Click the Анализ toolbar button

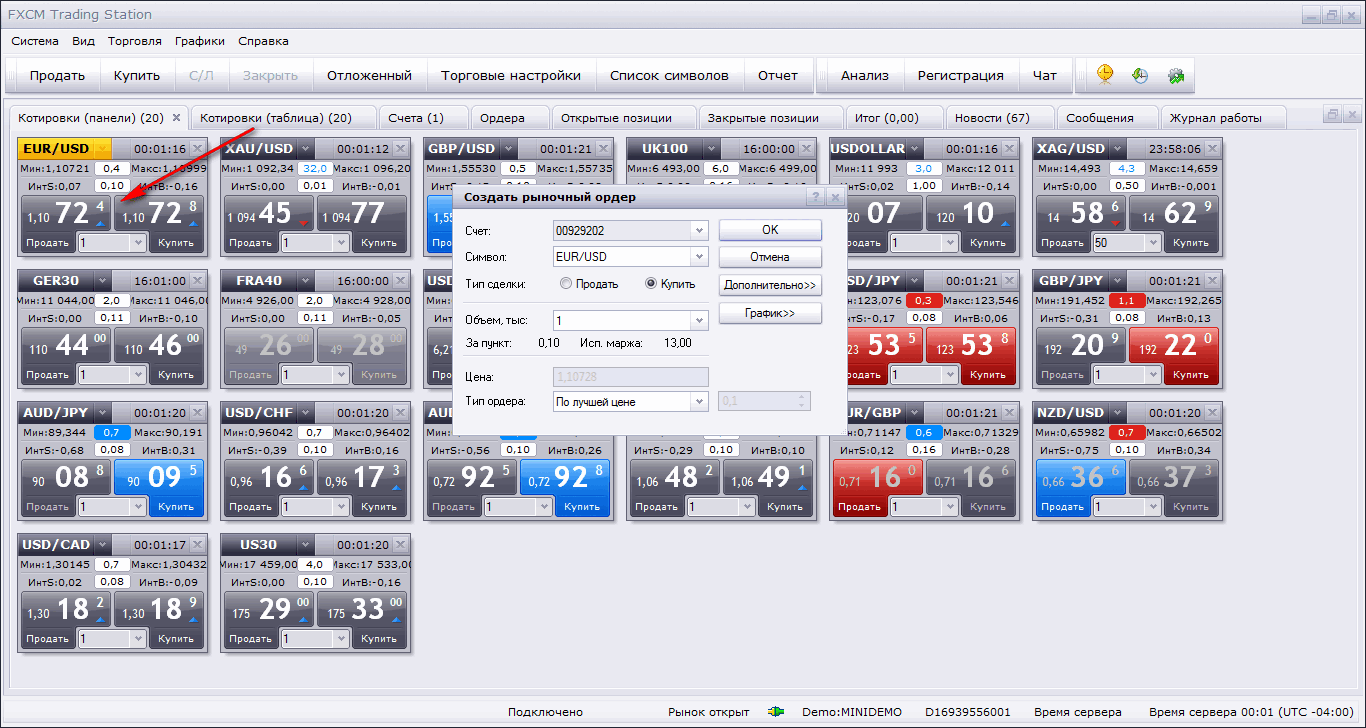pos(865,75)
